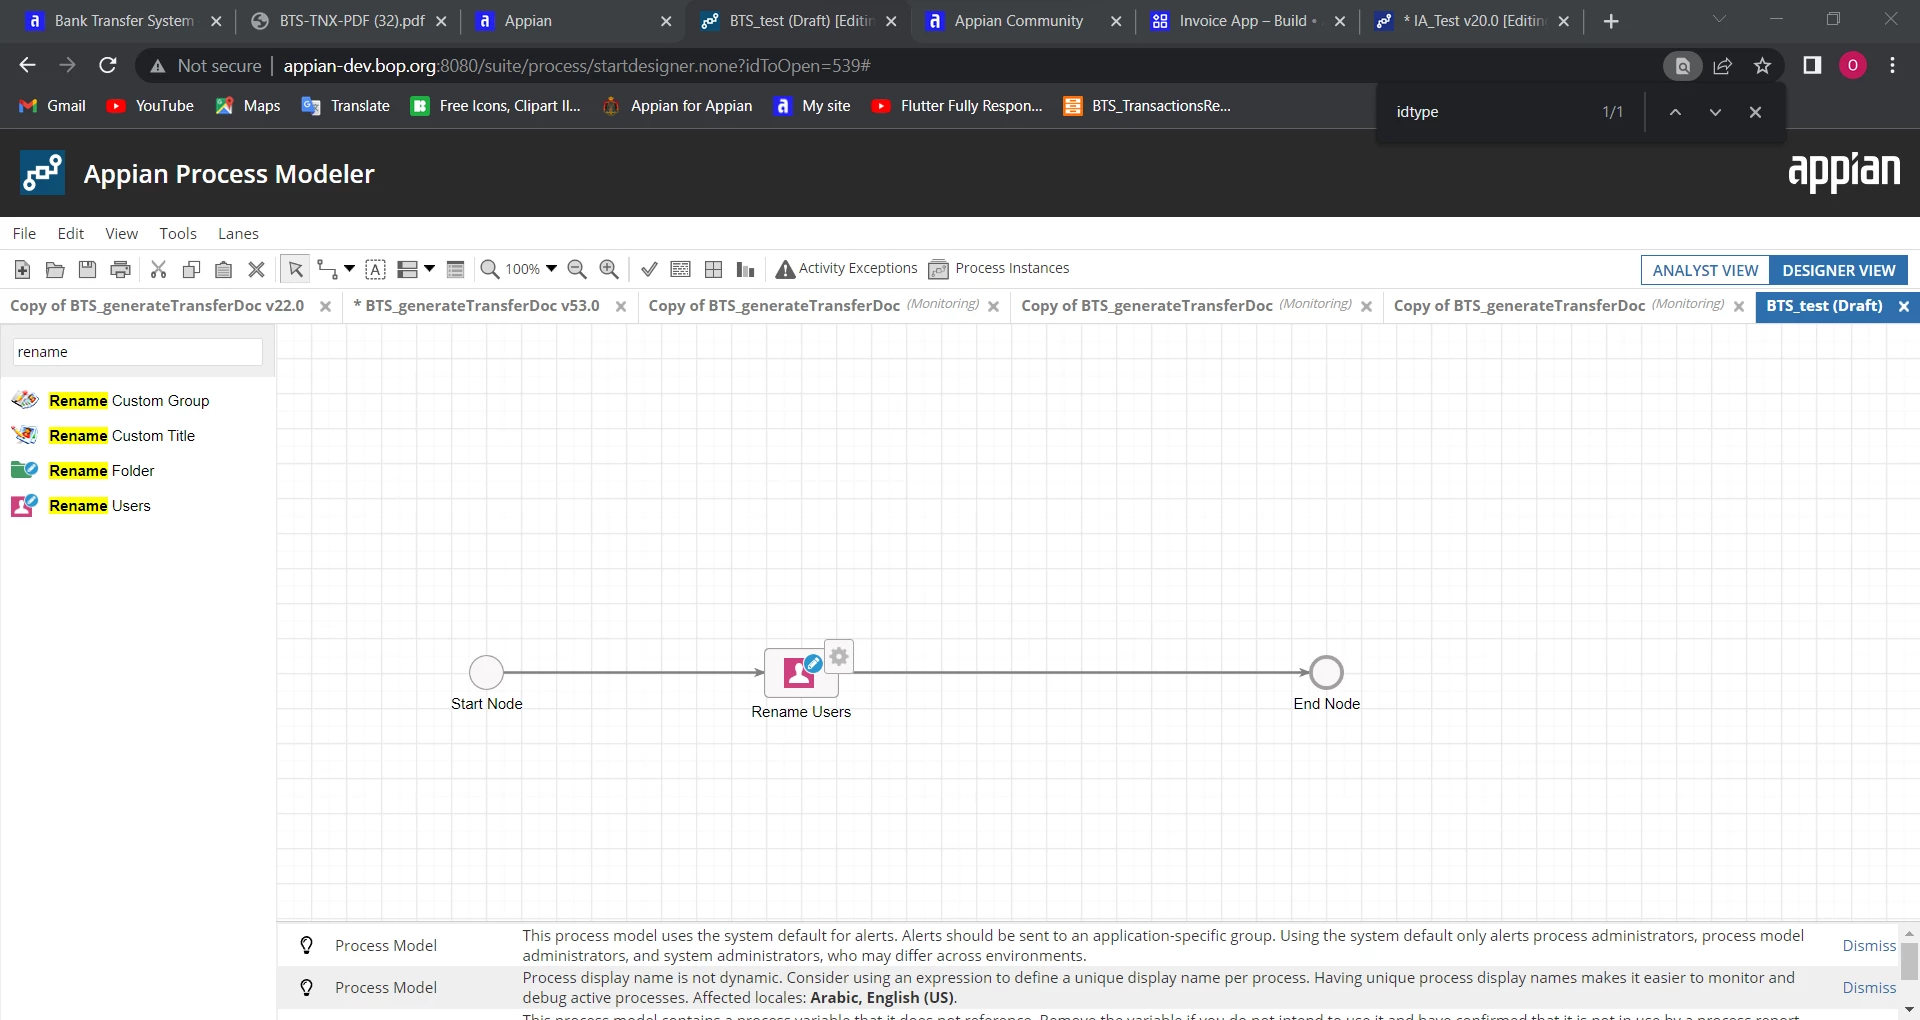Open the Appian for Appian bookmark
The height and width of the screenshot is (1020, 1920).
point(678,106)
